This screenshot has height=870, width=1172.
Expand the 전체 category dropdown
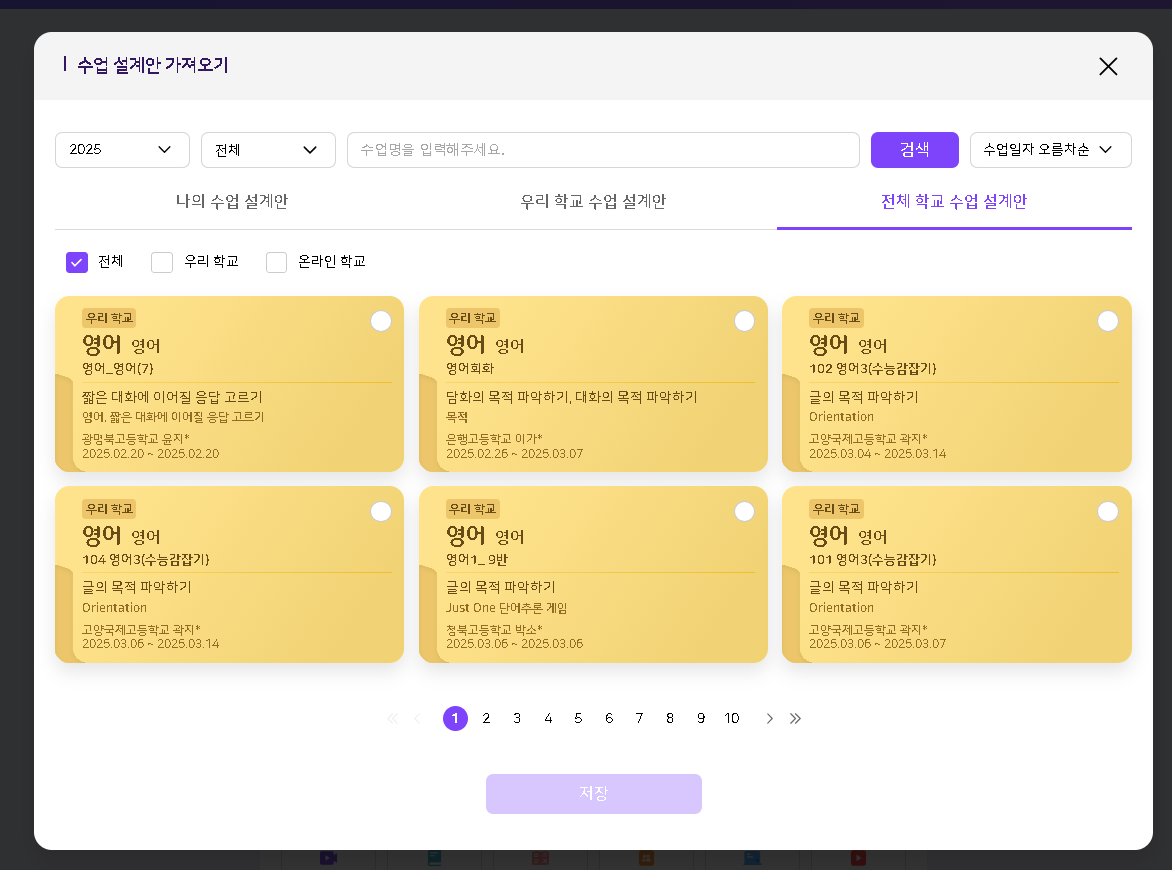[268, 150]
